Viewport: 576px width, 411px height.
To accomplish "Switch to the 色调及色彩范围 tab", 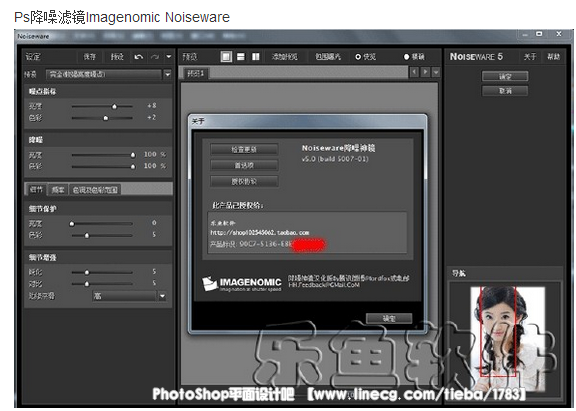I will [x=95, y=190].
